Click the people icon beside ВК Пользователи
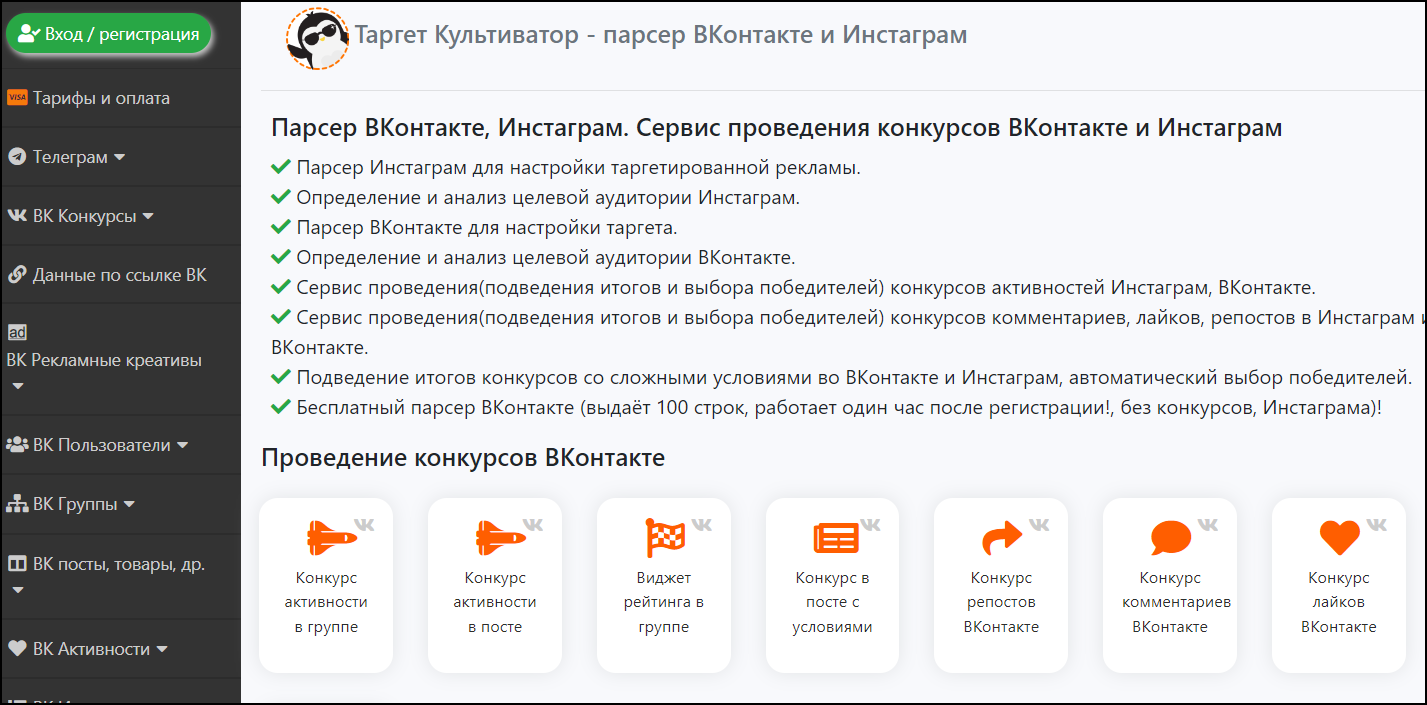The height and width of the screenshot is (705, 1427). [x=17, y=445]
